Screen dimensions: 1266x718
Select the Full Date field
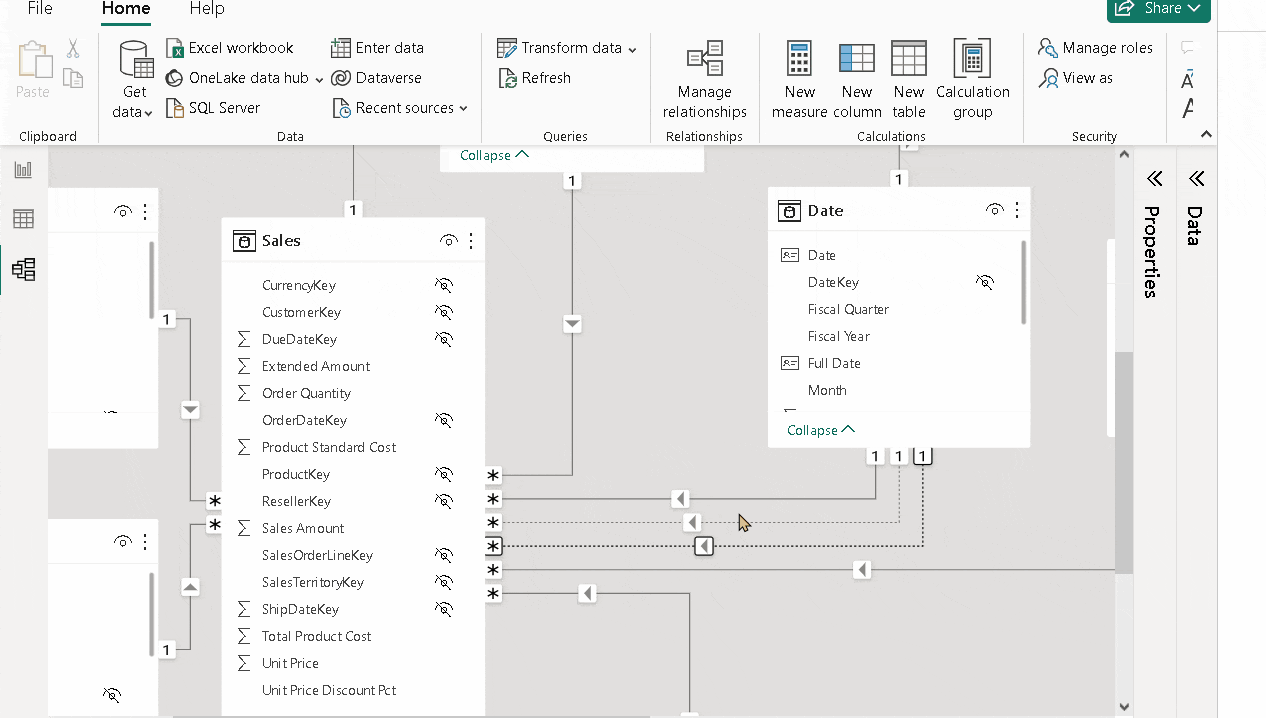coord(834,363)
